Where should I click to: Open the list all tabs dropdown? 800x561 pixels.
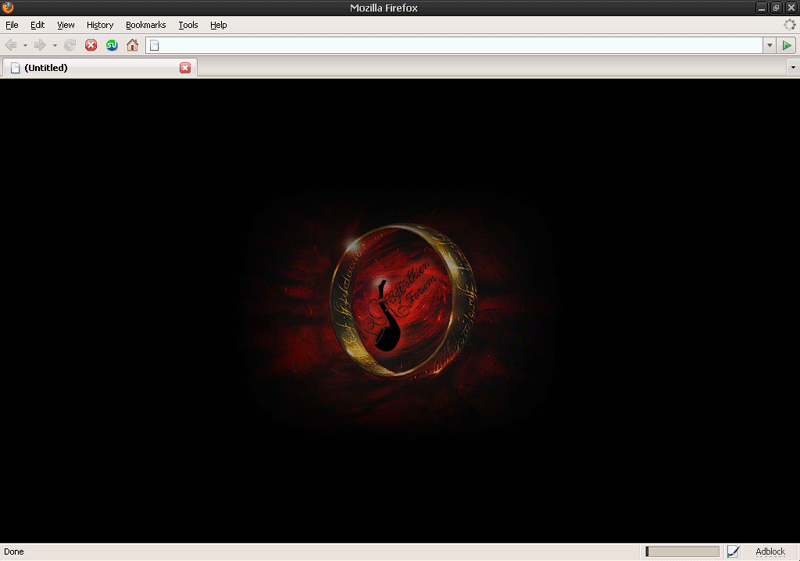(793, 68)
